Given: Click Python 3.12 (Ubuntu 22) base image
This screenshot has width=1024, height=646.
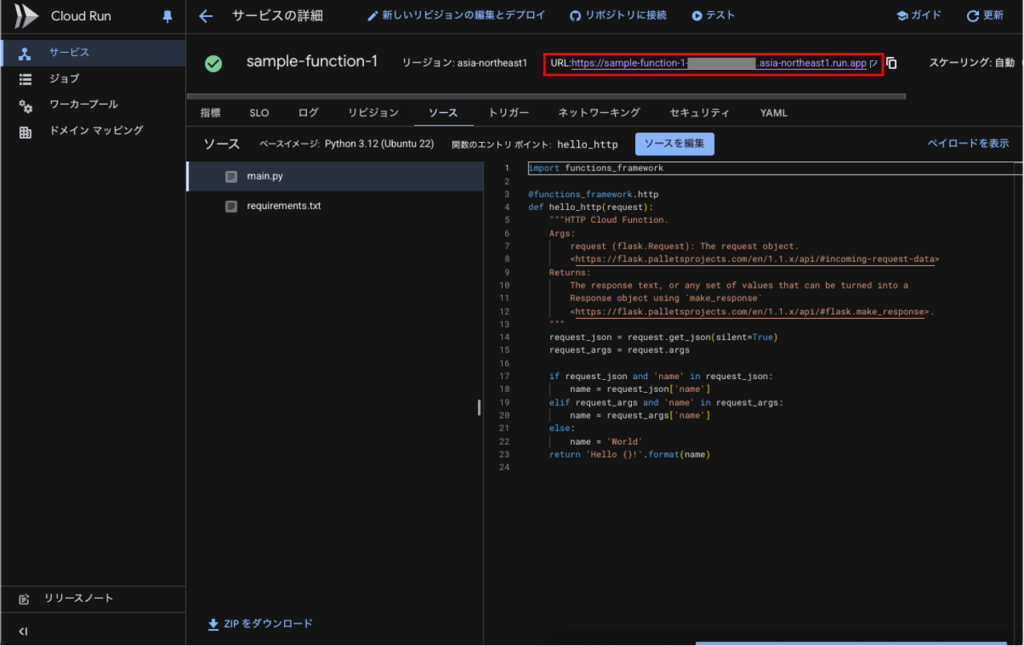Looking at the screenshot, I should point(379,144).
